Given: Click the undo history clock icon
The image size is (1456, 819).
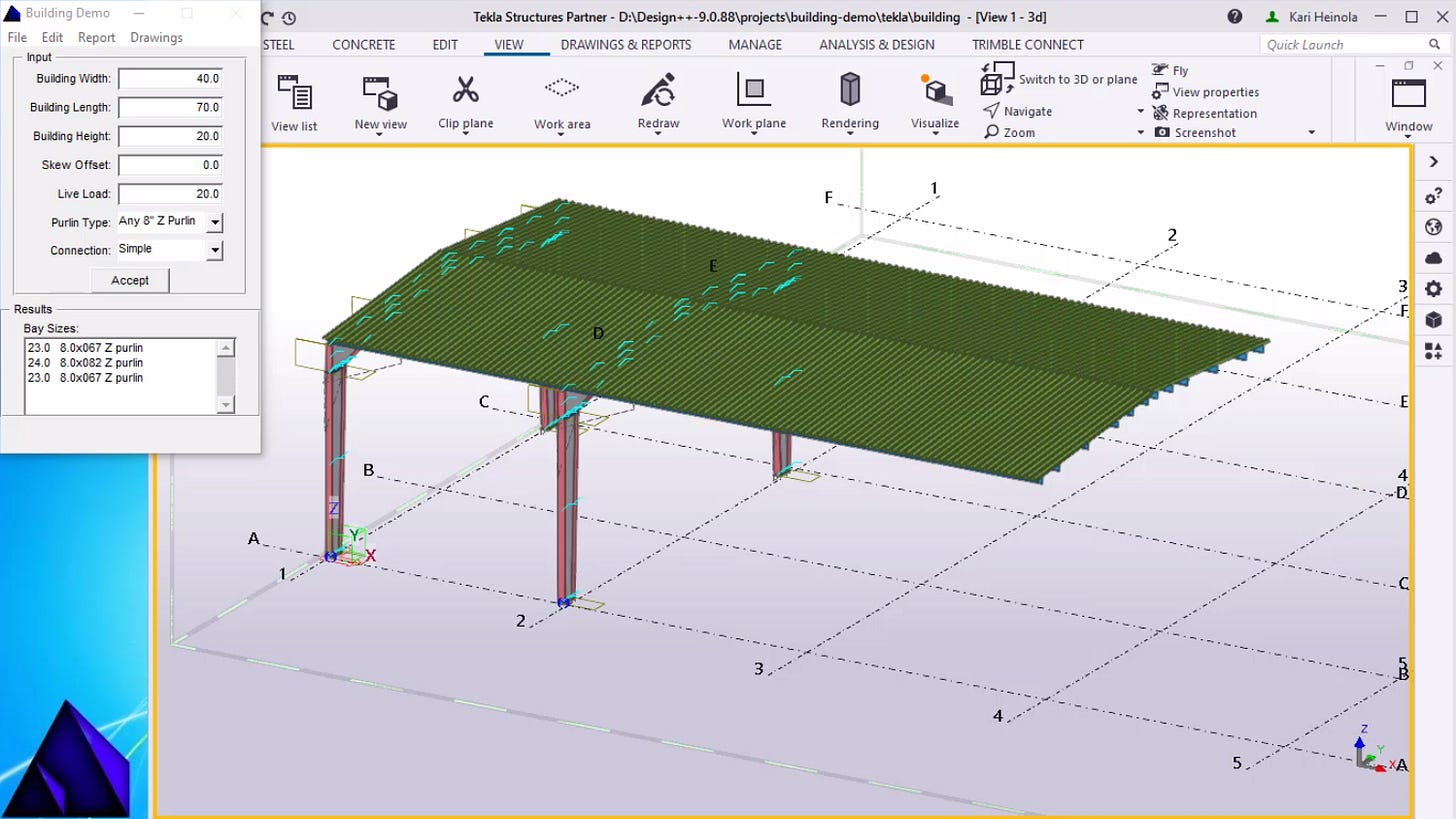Looking at the screenshot, I should (289, 18).
